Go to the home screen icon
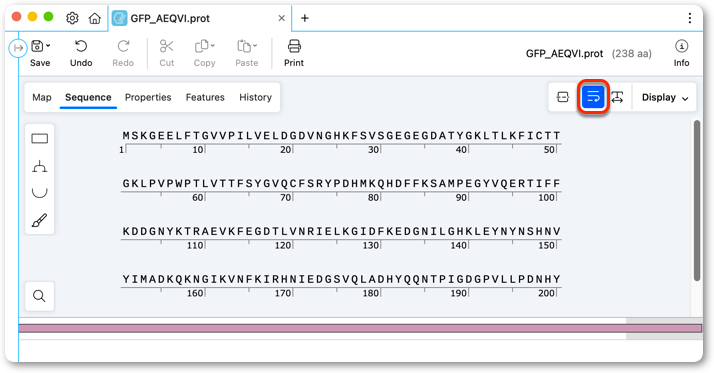The image size is (714, 373). (x=95, y=18)
